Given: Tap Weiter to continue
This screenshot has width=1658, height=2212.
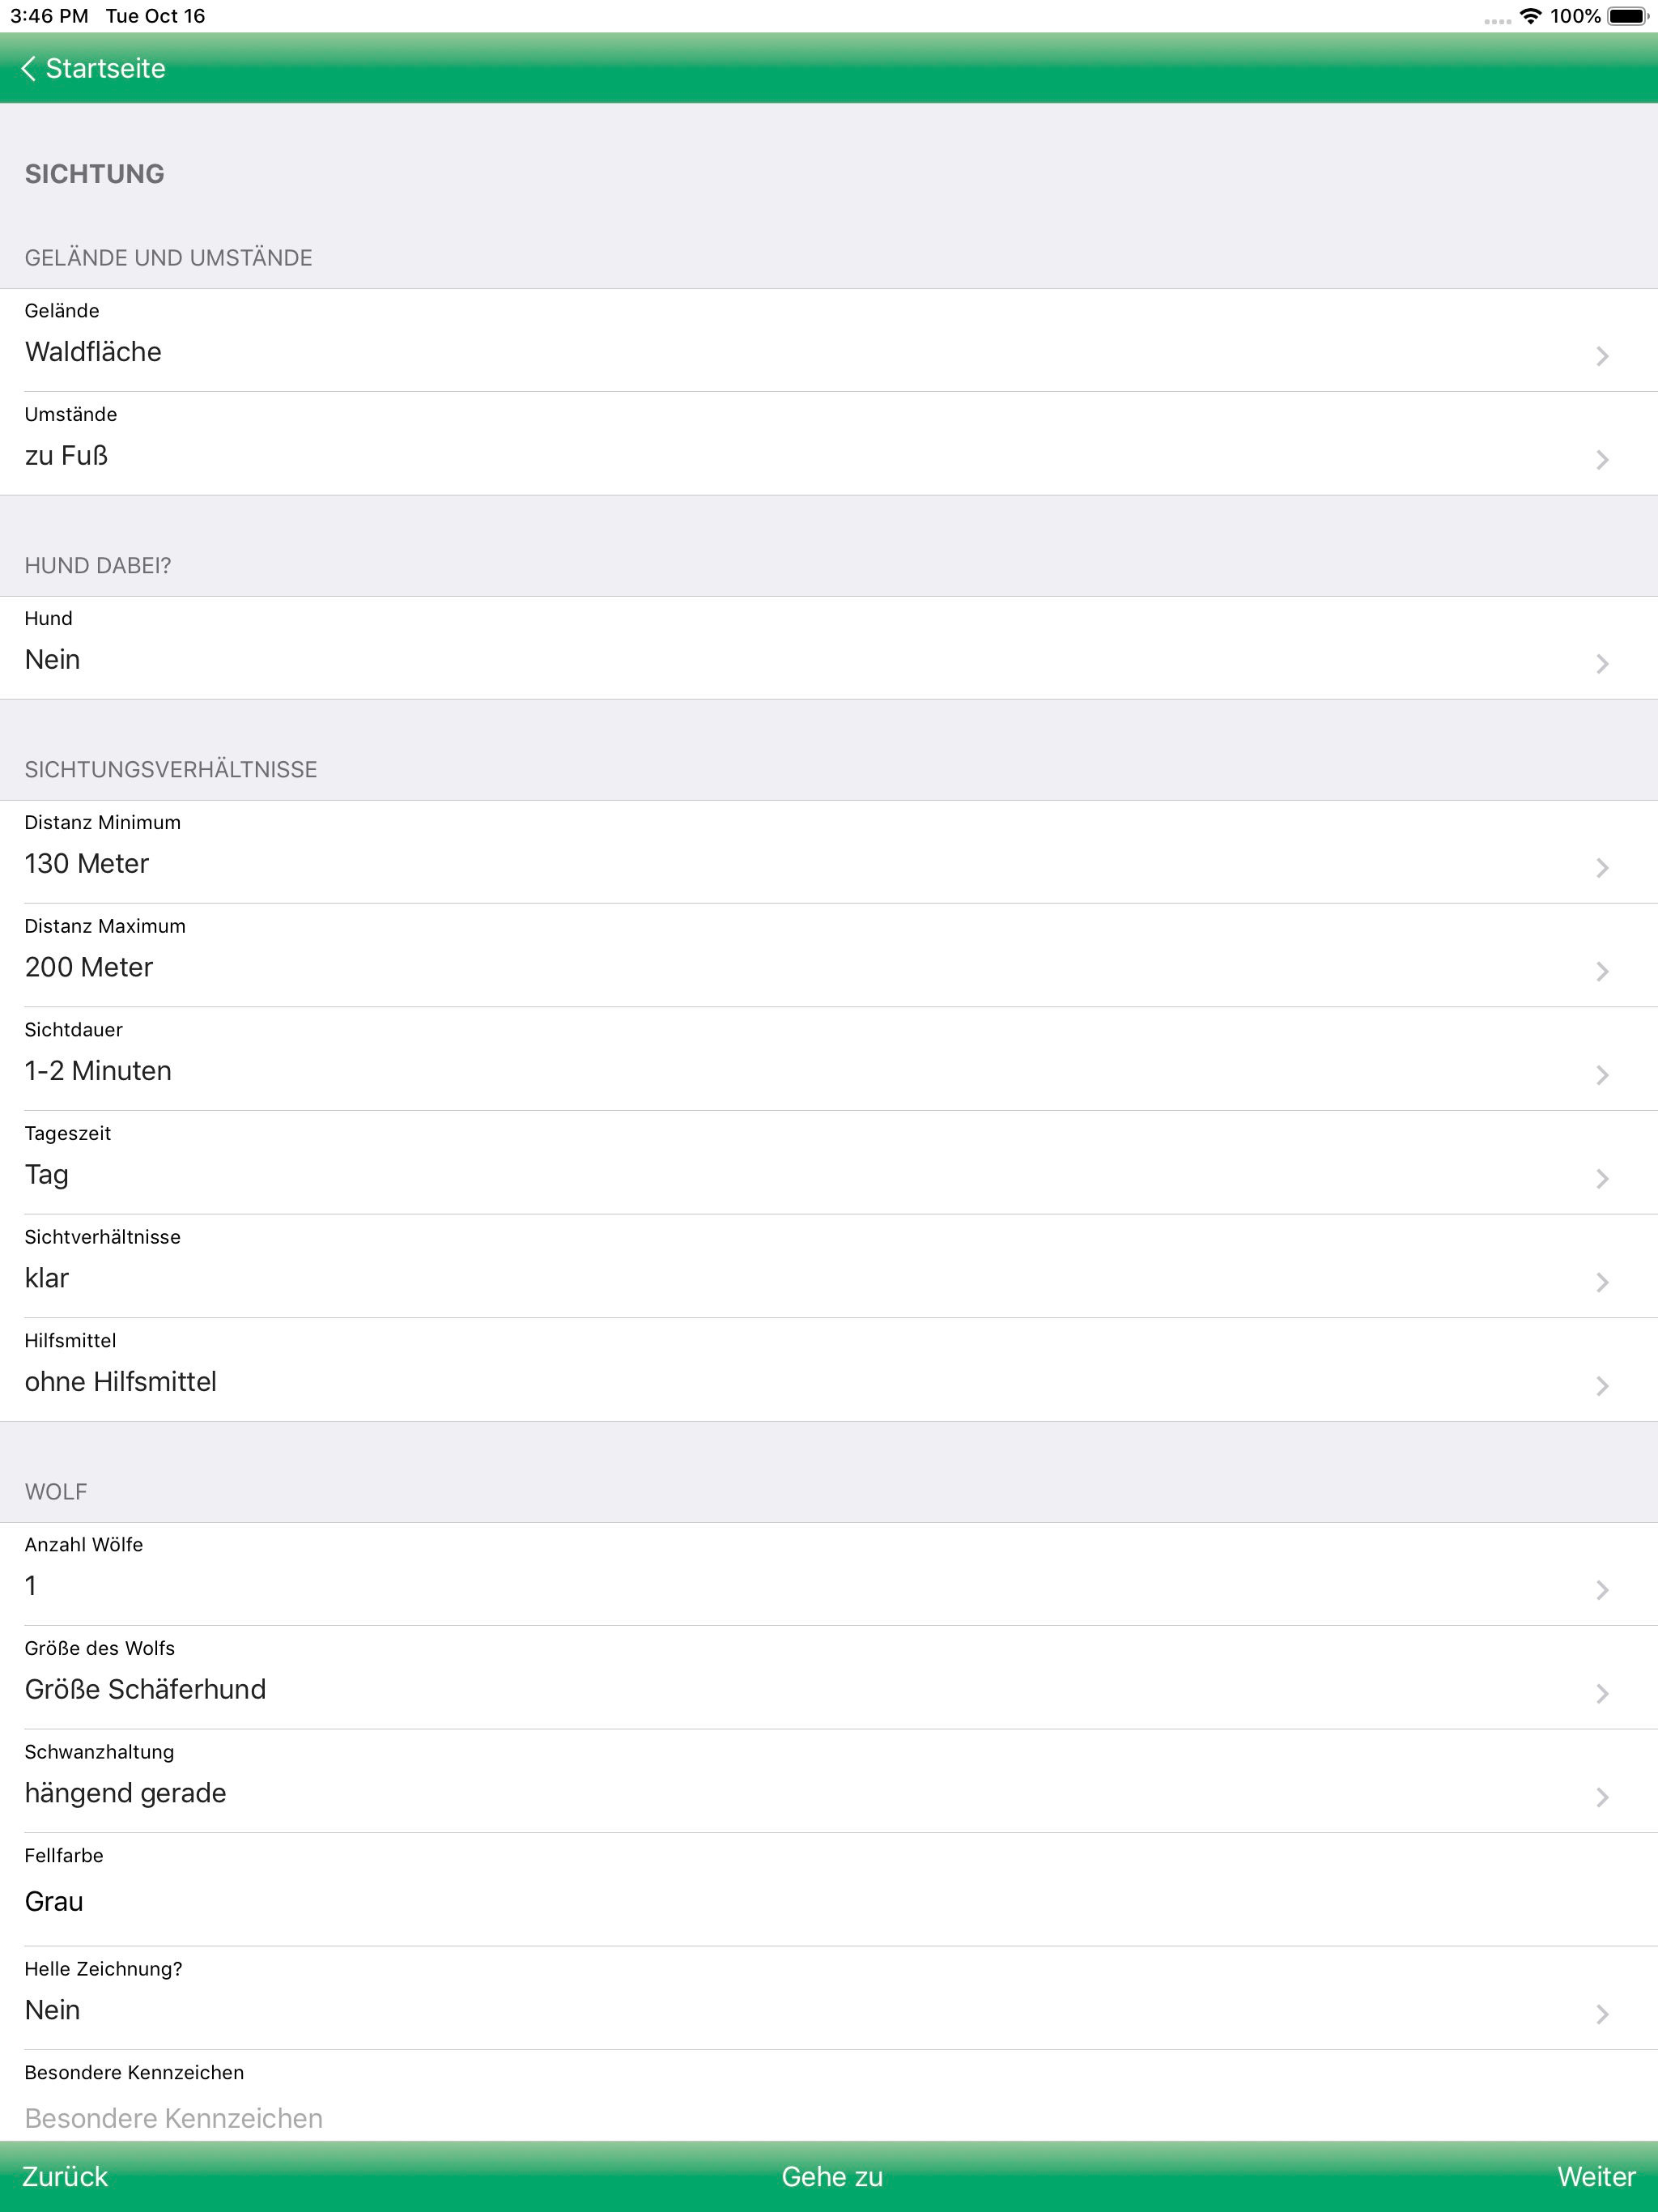Looking at the screenshot, I should [x=1596, y=2176].
